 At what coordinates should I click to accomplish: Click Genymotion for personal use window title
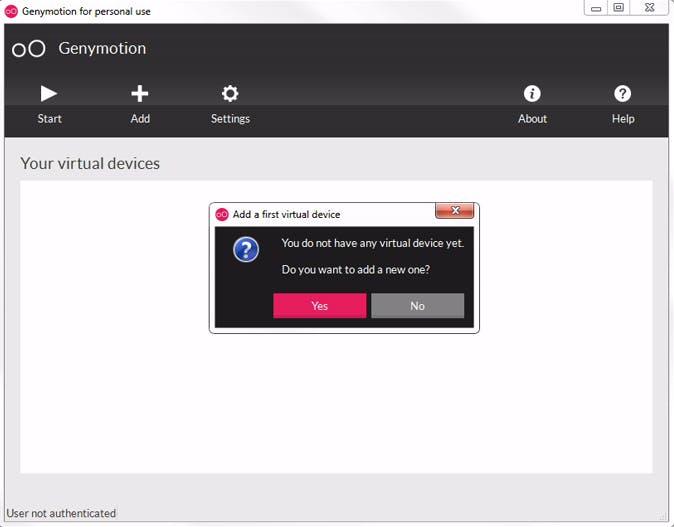(86, 12)
